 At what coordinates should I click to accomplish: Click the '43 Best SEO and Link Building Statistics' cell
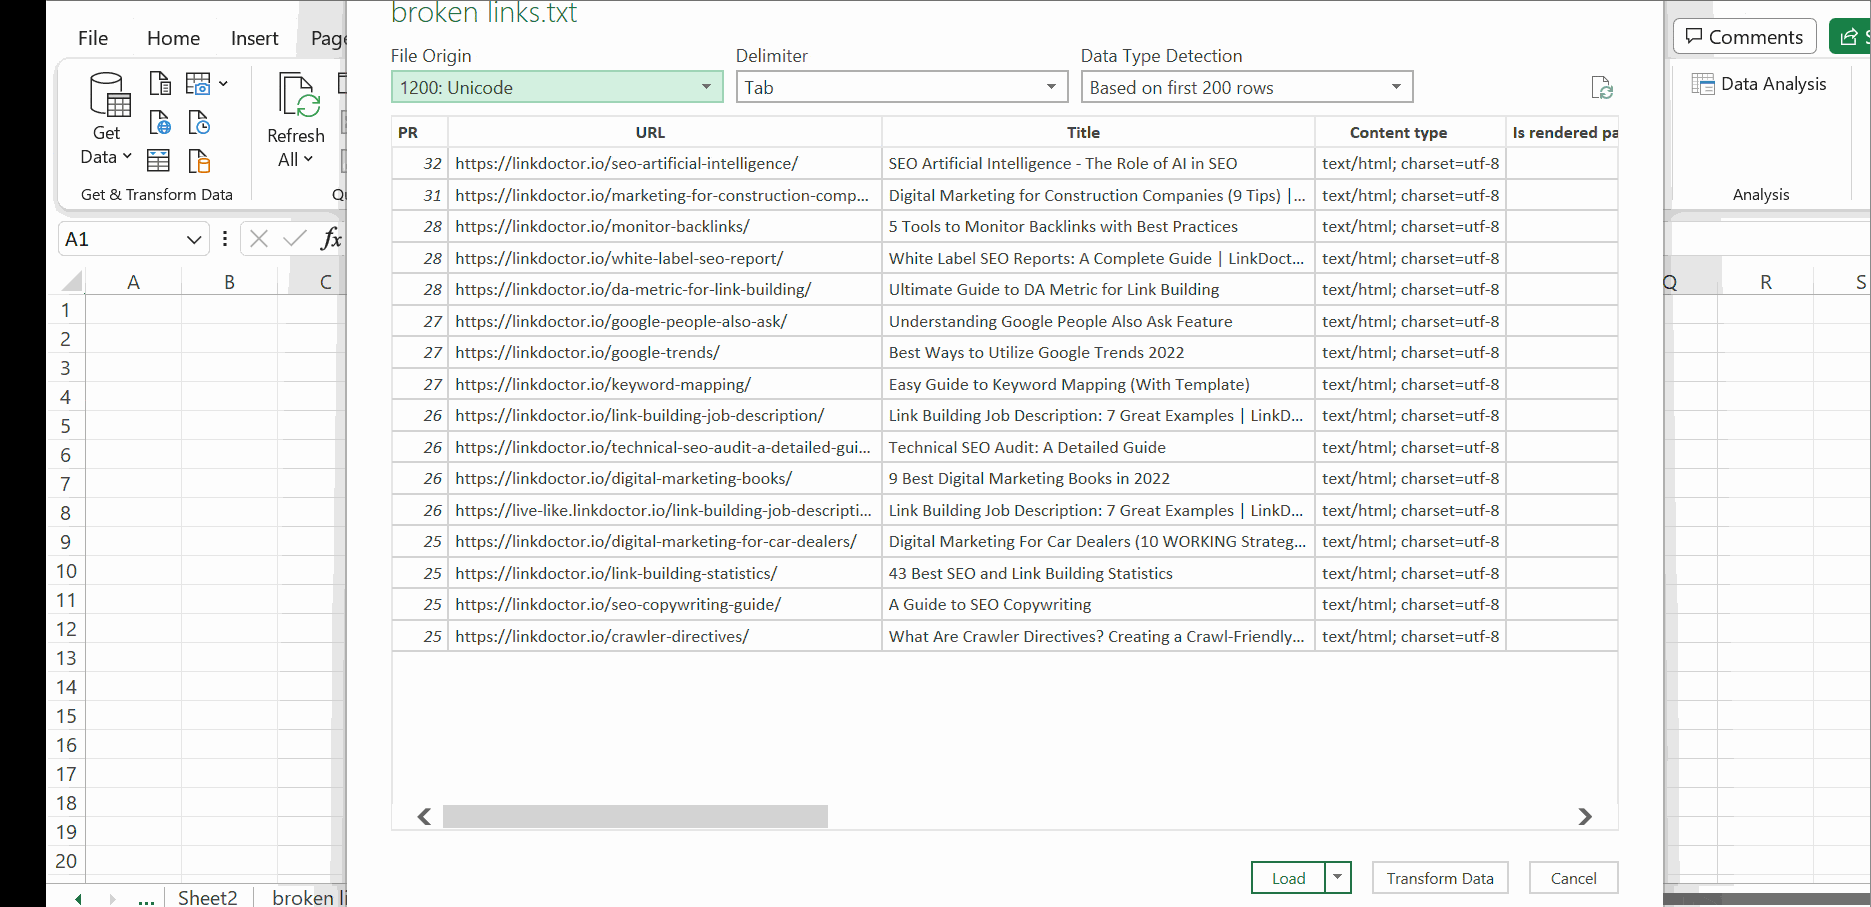tap(1098, 573)
